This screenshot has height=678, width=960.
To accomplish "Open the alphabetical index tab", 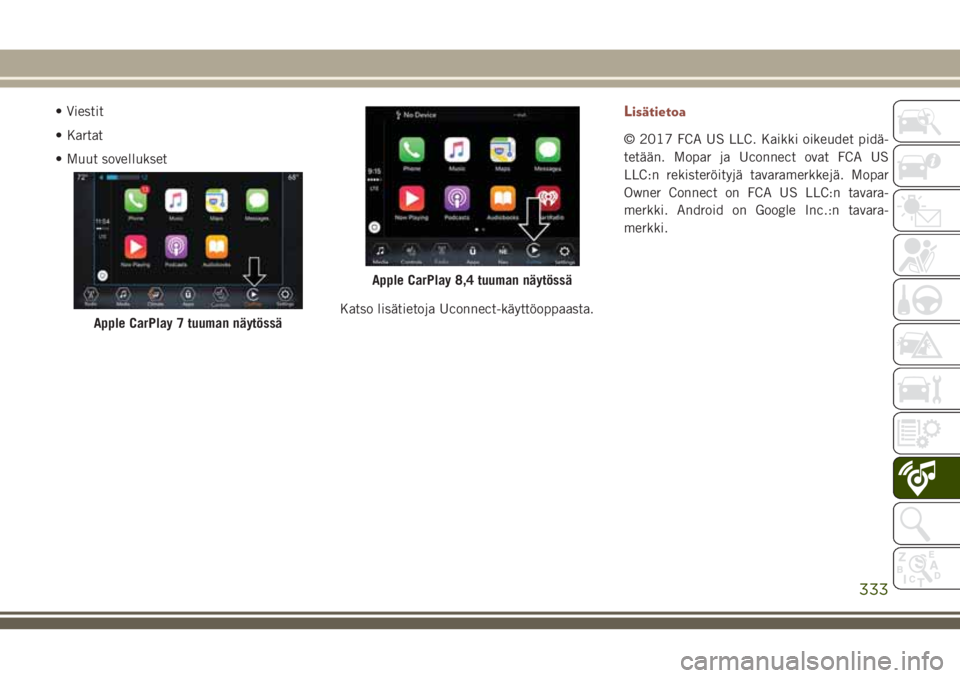I will [x=926, y=568].
